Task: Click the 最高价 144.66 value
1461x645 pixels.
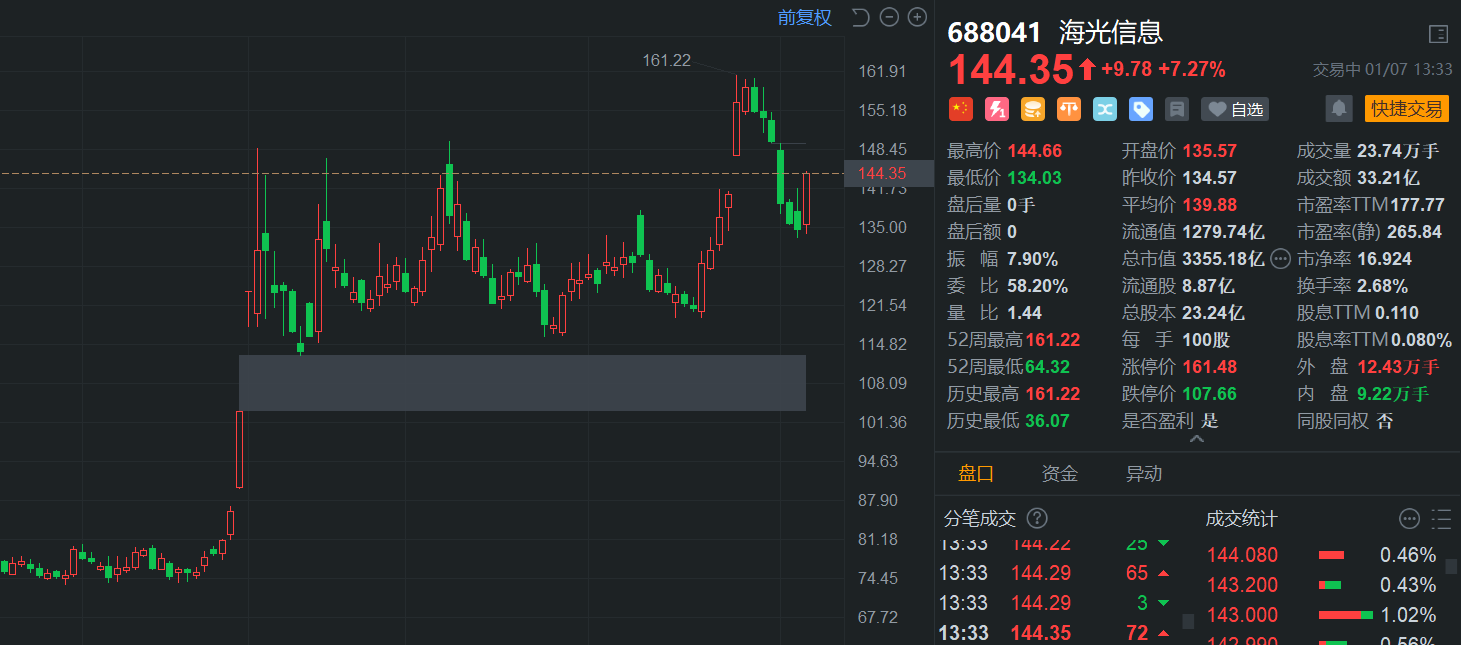Action: coord(1035,151)
